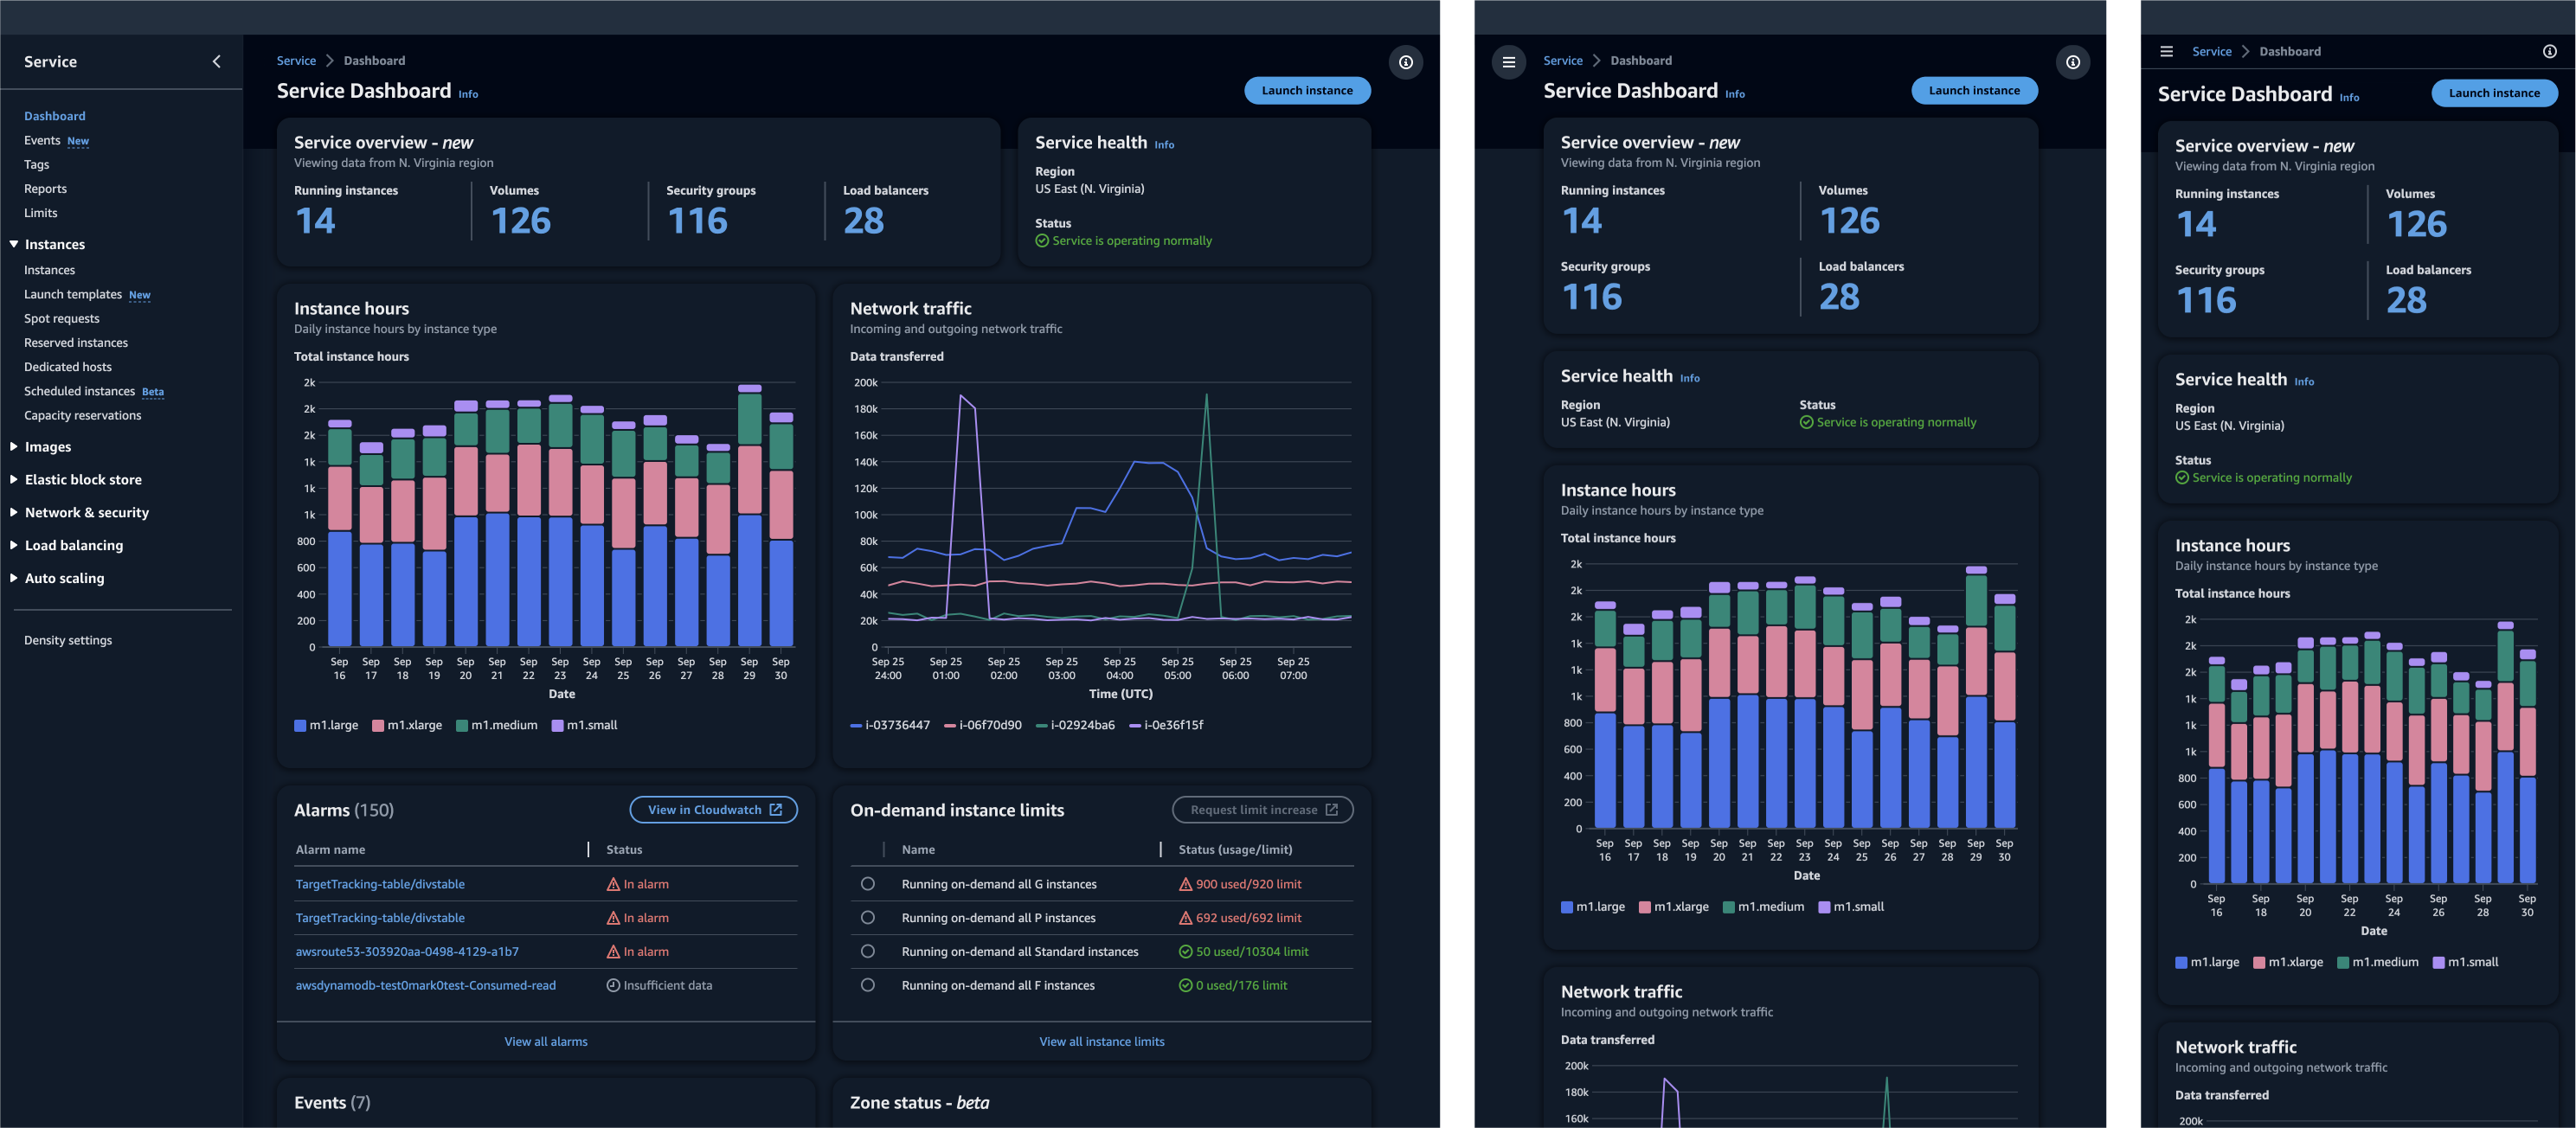This screenshot has height=1128, width=2576.
Task: Click the warning icon beside 900 used/920 limit
Action: tap(1185, 884)
